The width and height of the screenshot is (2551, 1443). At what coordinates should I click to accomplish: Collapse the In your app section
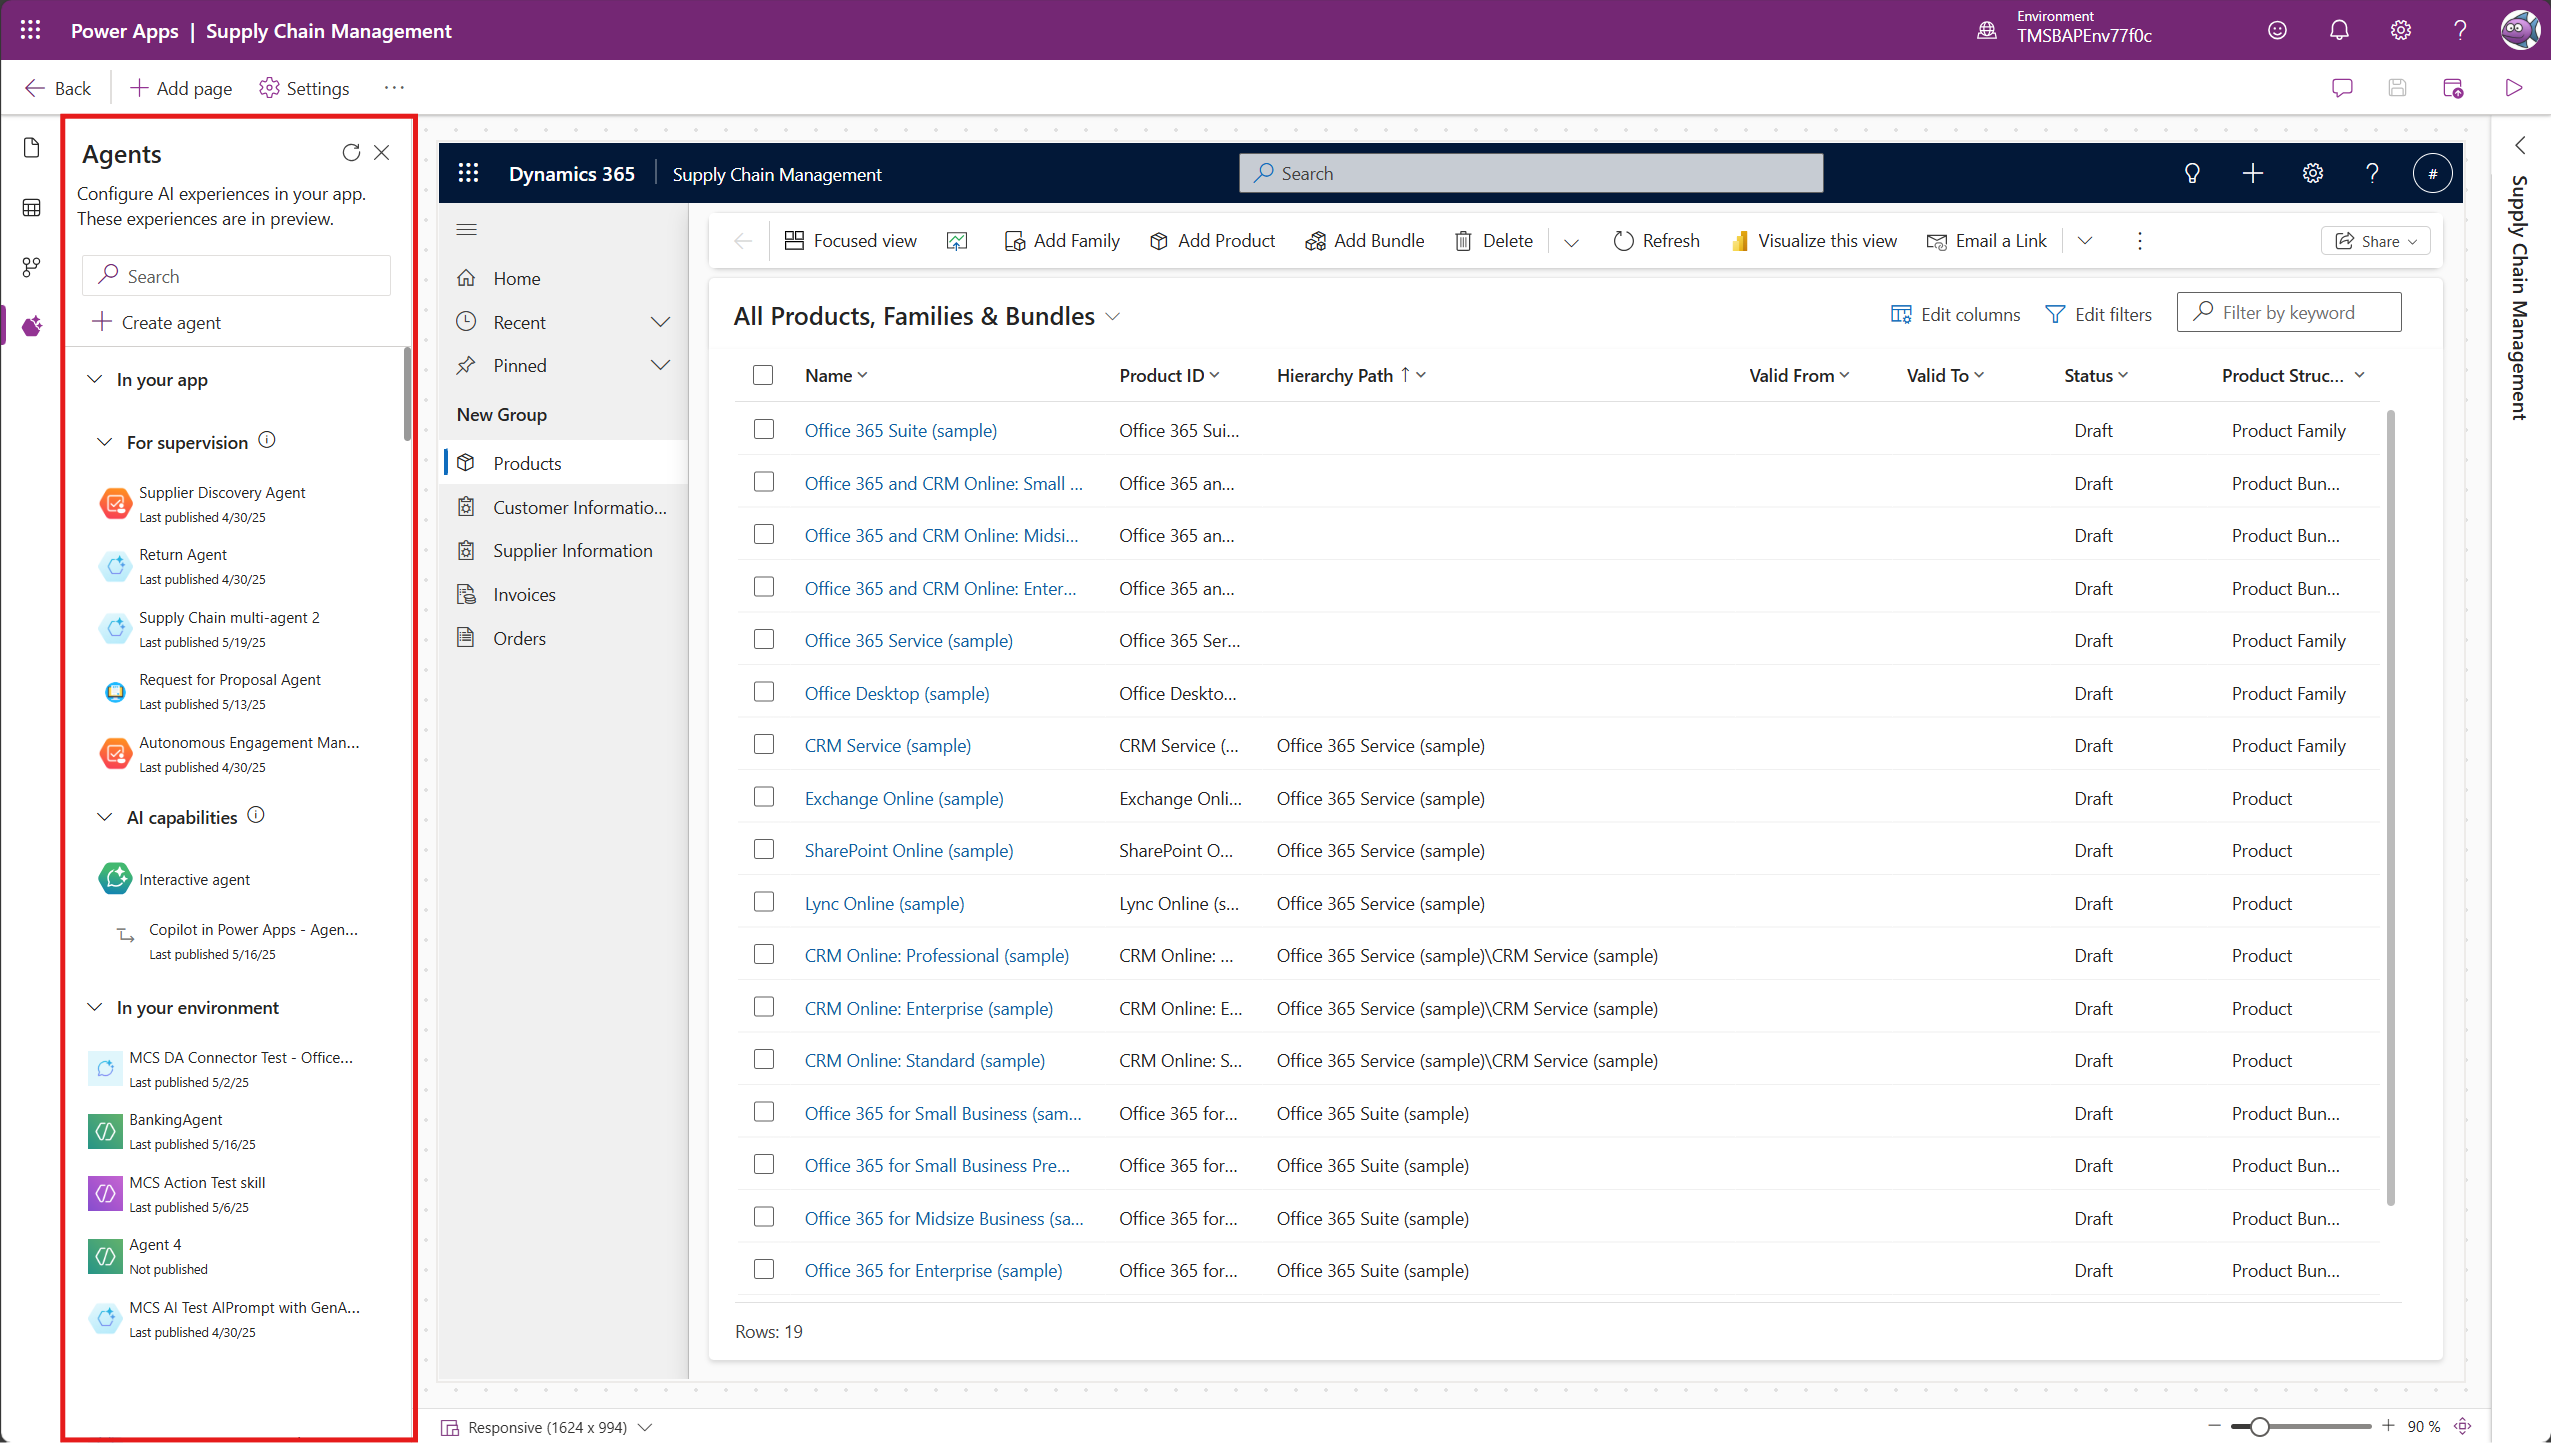pos(95,379)
